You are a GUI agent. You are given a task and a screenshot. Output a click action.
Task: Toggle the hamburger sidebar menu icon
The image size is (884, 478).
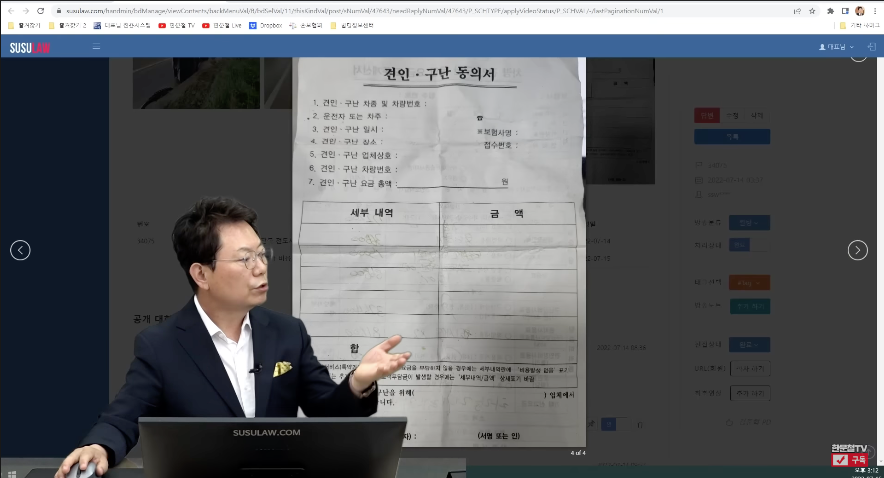(x=96, y=47)
